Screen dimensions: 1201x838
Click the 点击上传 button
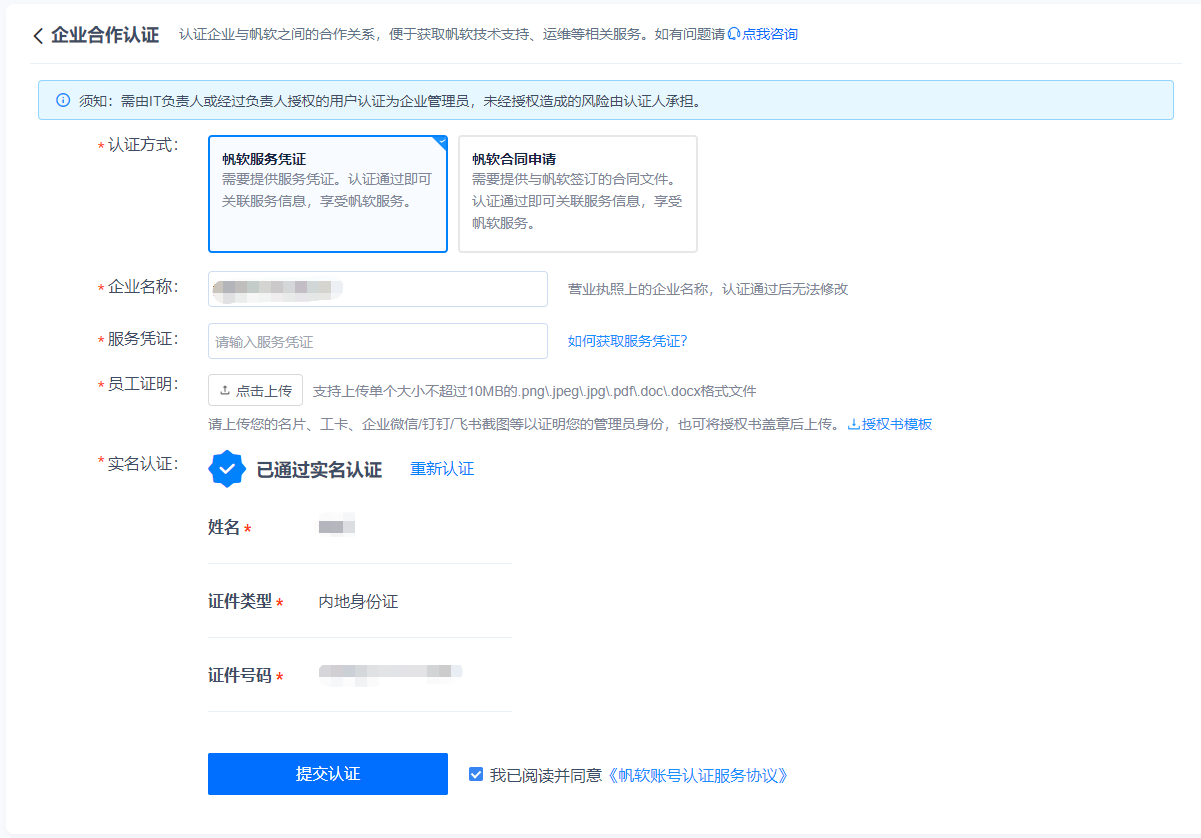tap(255, 390)
